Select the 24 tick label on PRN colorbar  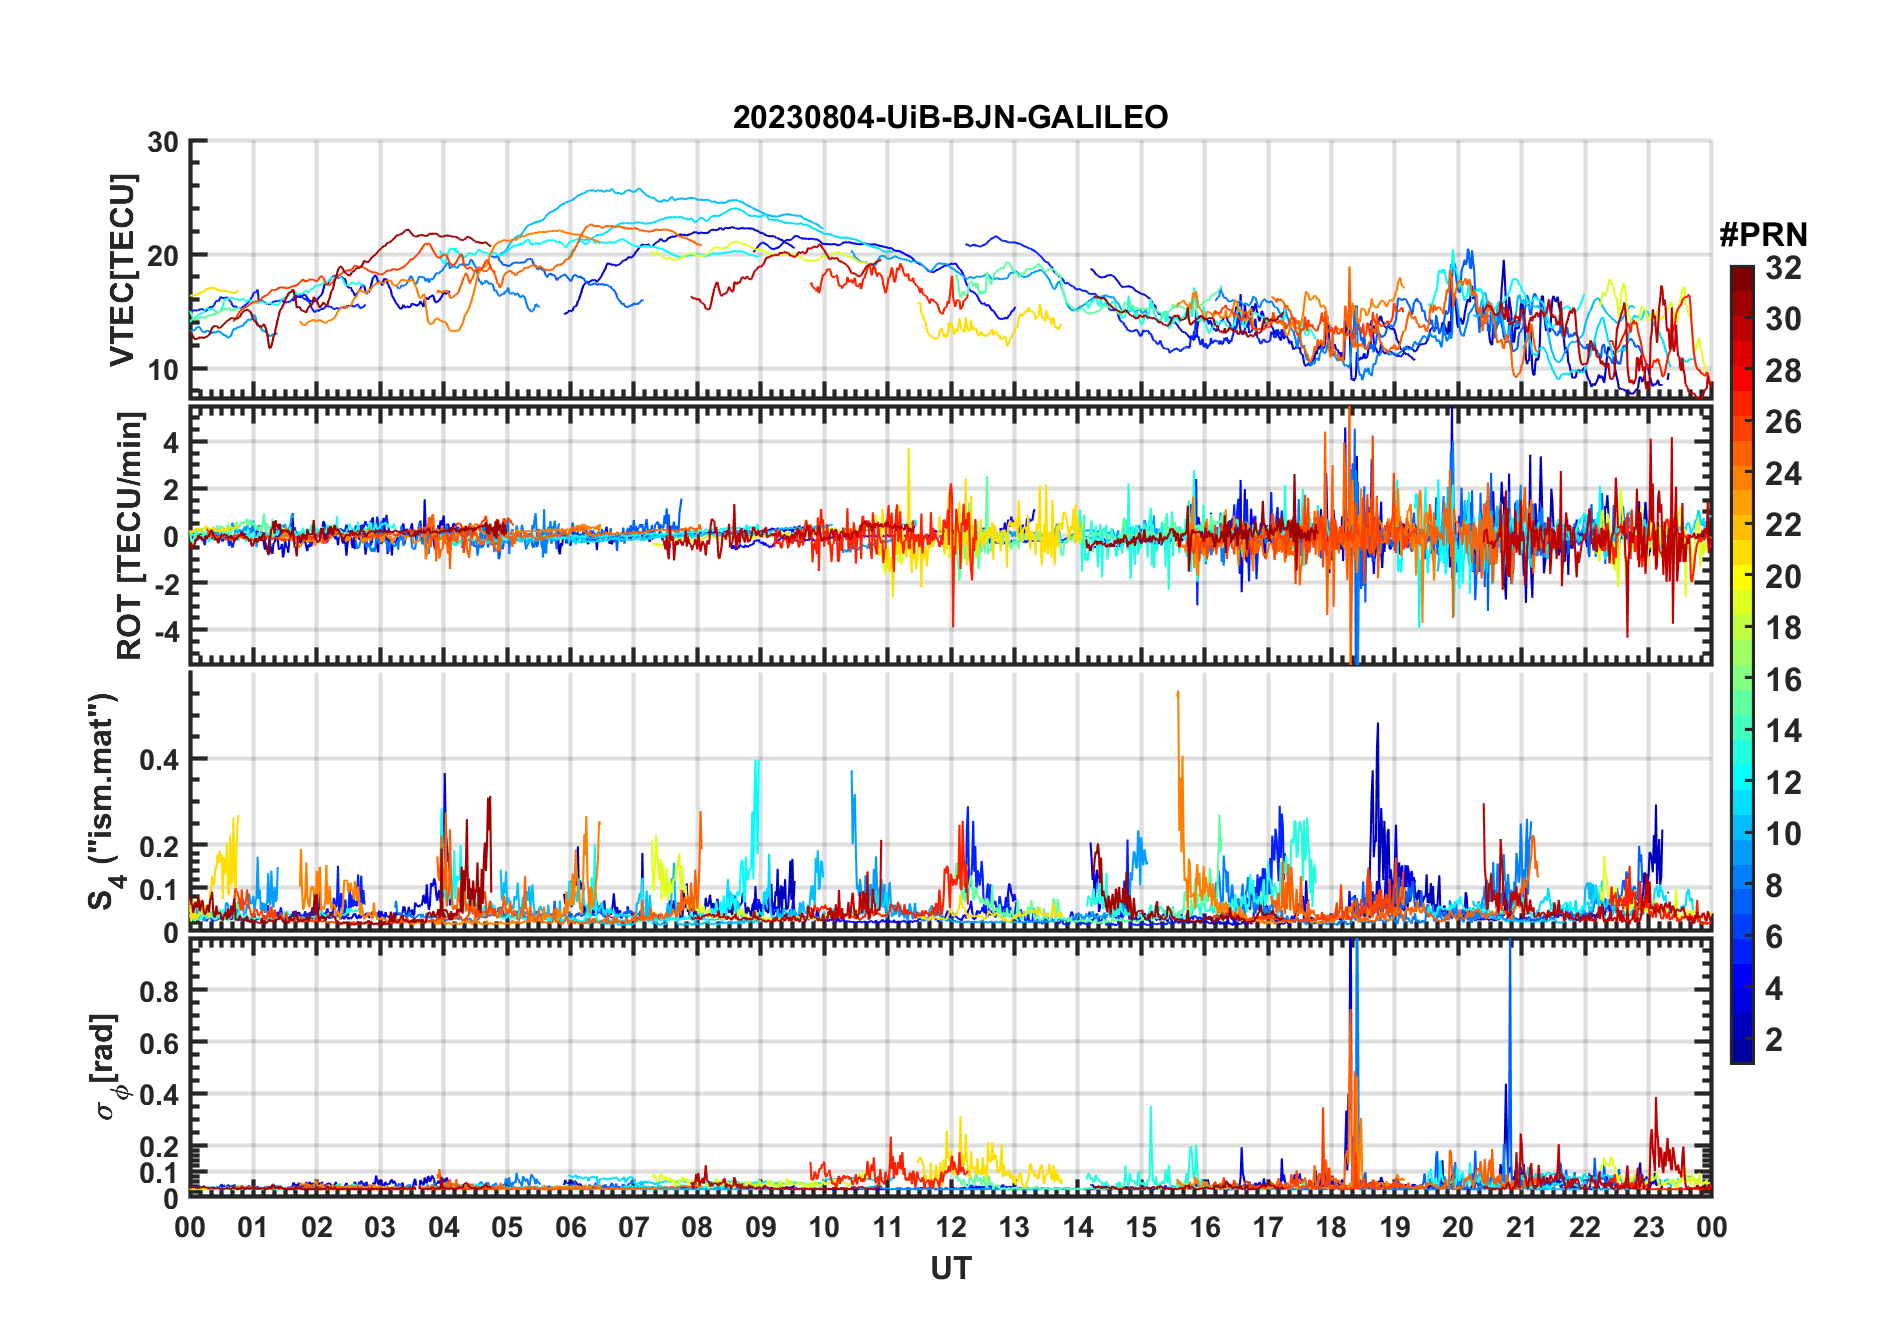tap(1783, 474)
